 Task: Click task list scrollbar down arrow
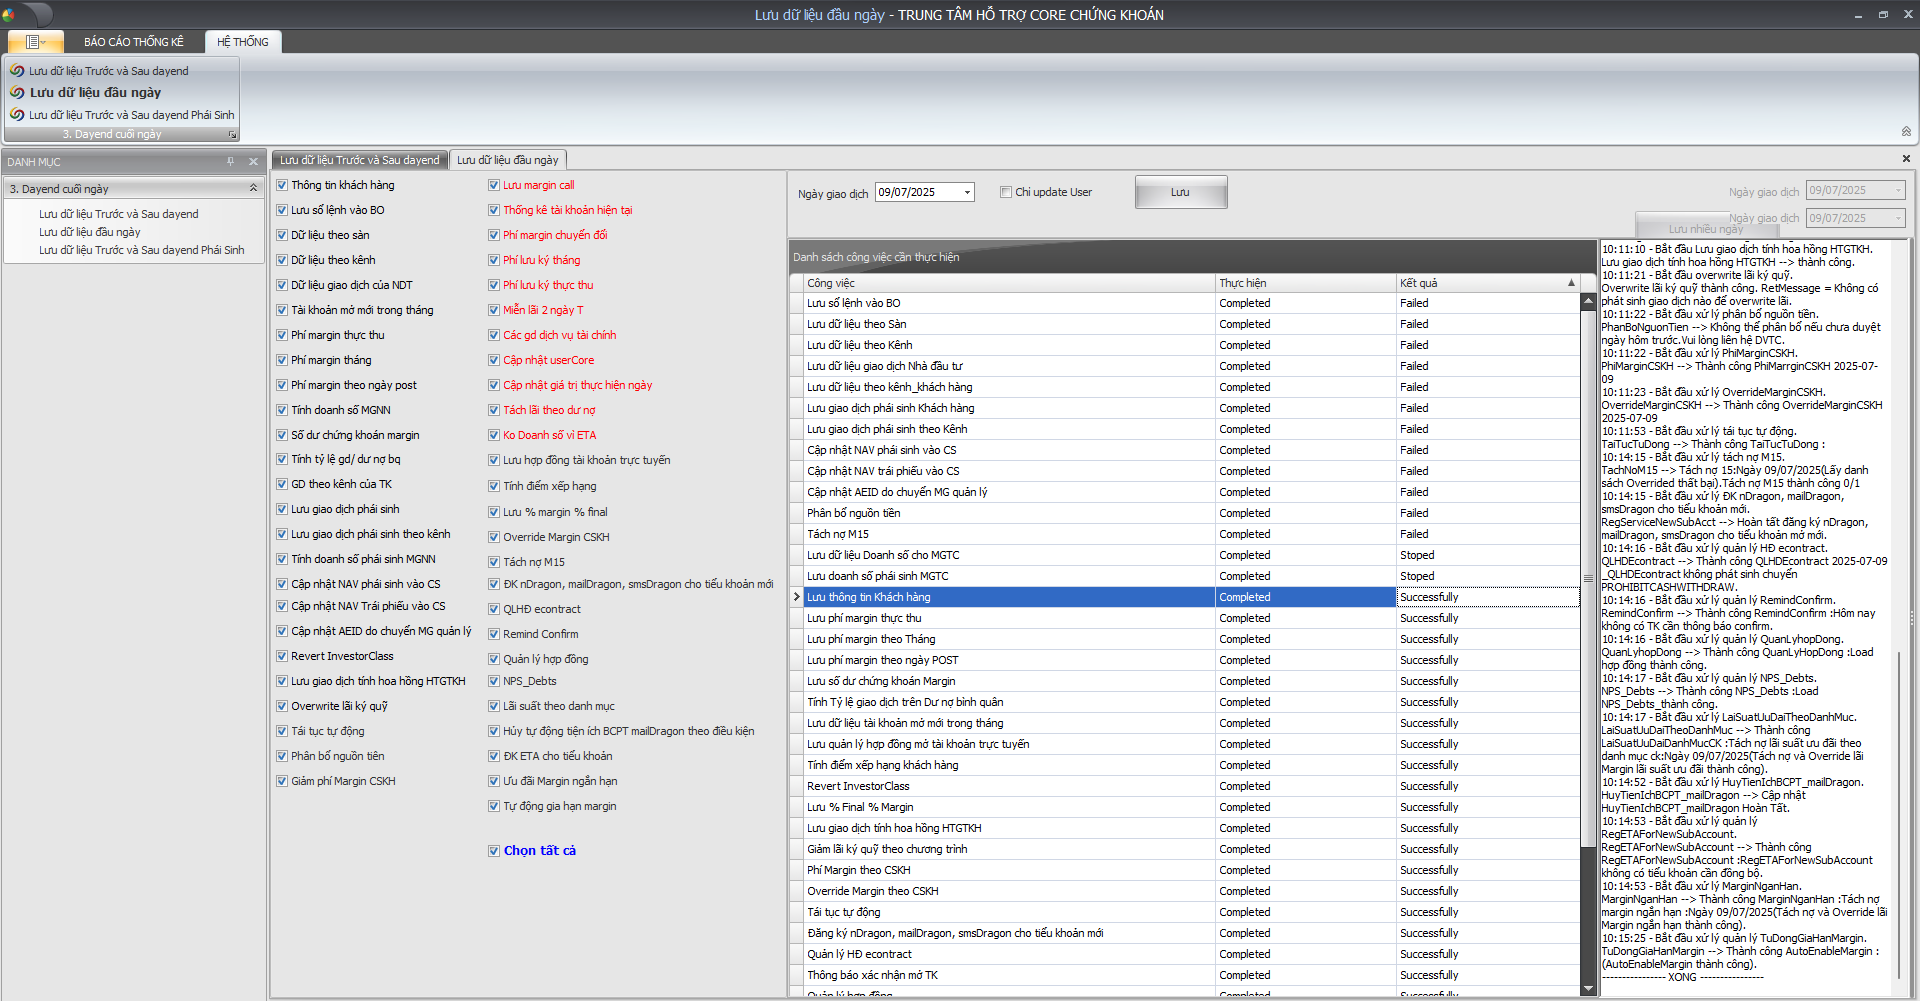pos(1588,988)
